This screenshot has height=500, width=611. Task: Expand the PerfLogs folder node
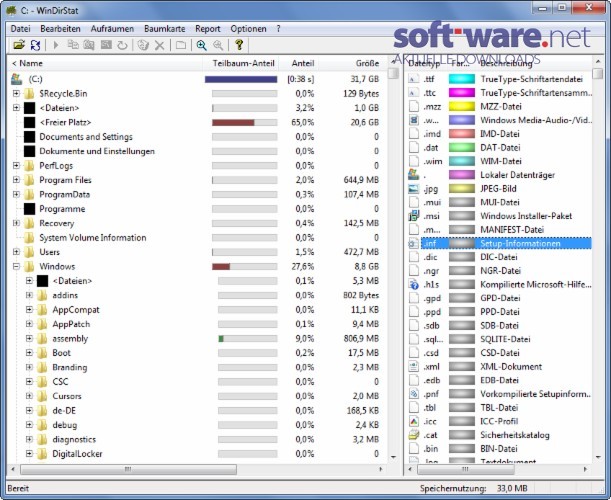pos(16,166)
